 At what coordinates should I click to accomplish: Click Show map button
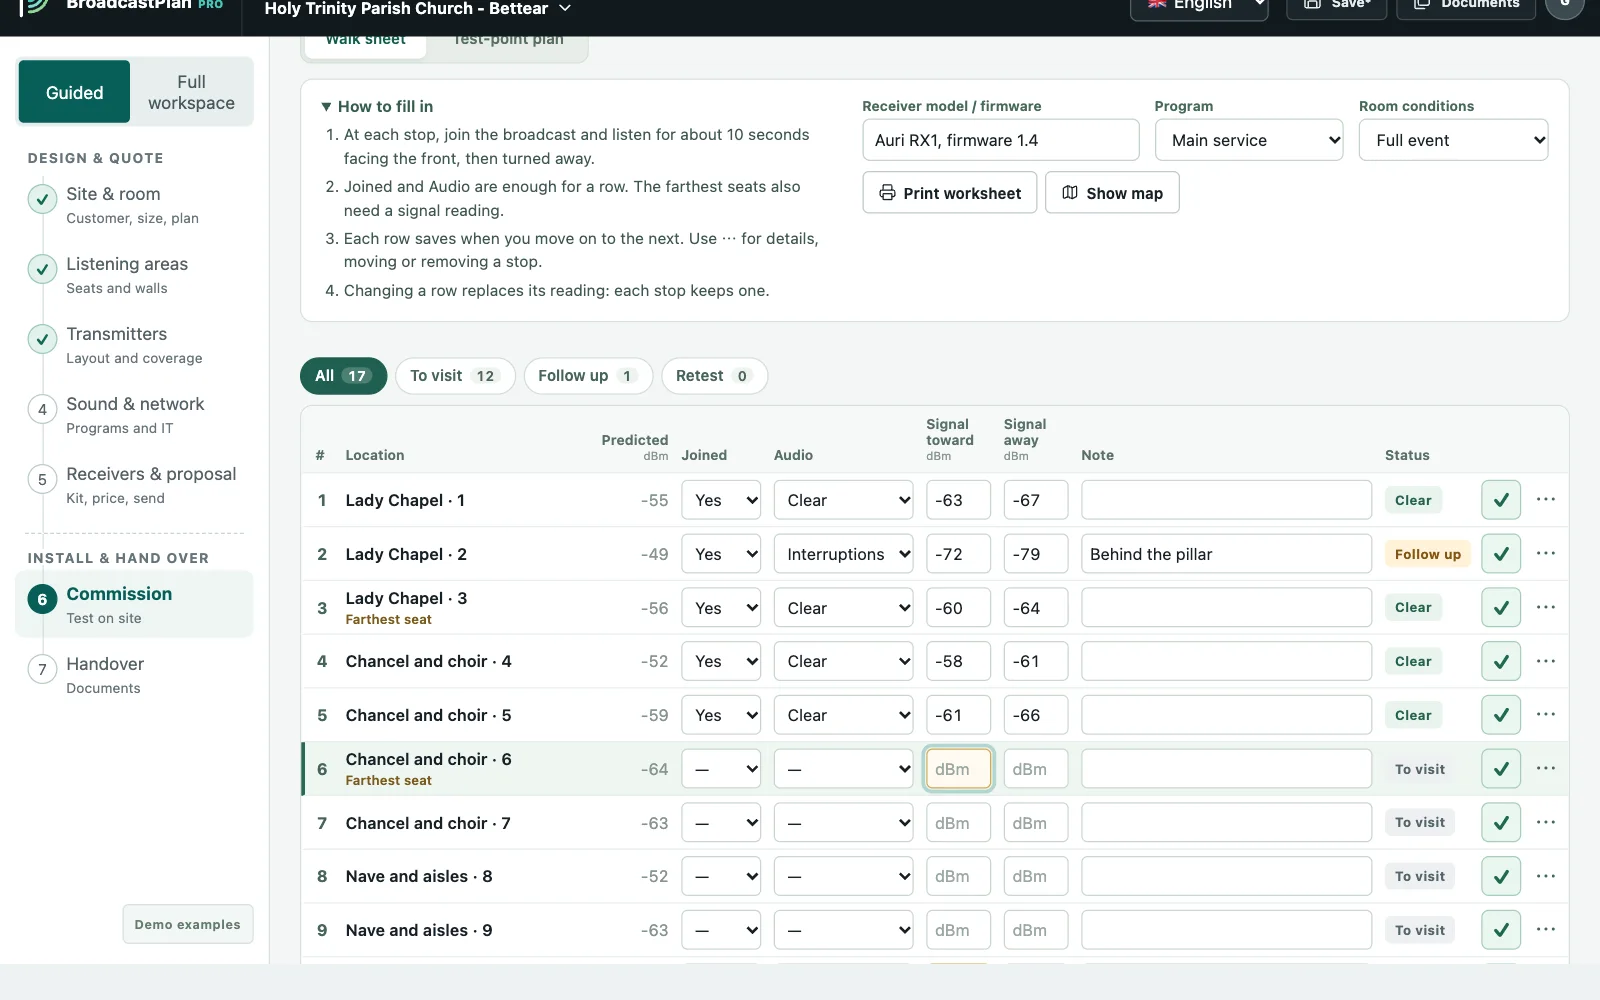point(1112,193)
